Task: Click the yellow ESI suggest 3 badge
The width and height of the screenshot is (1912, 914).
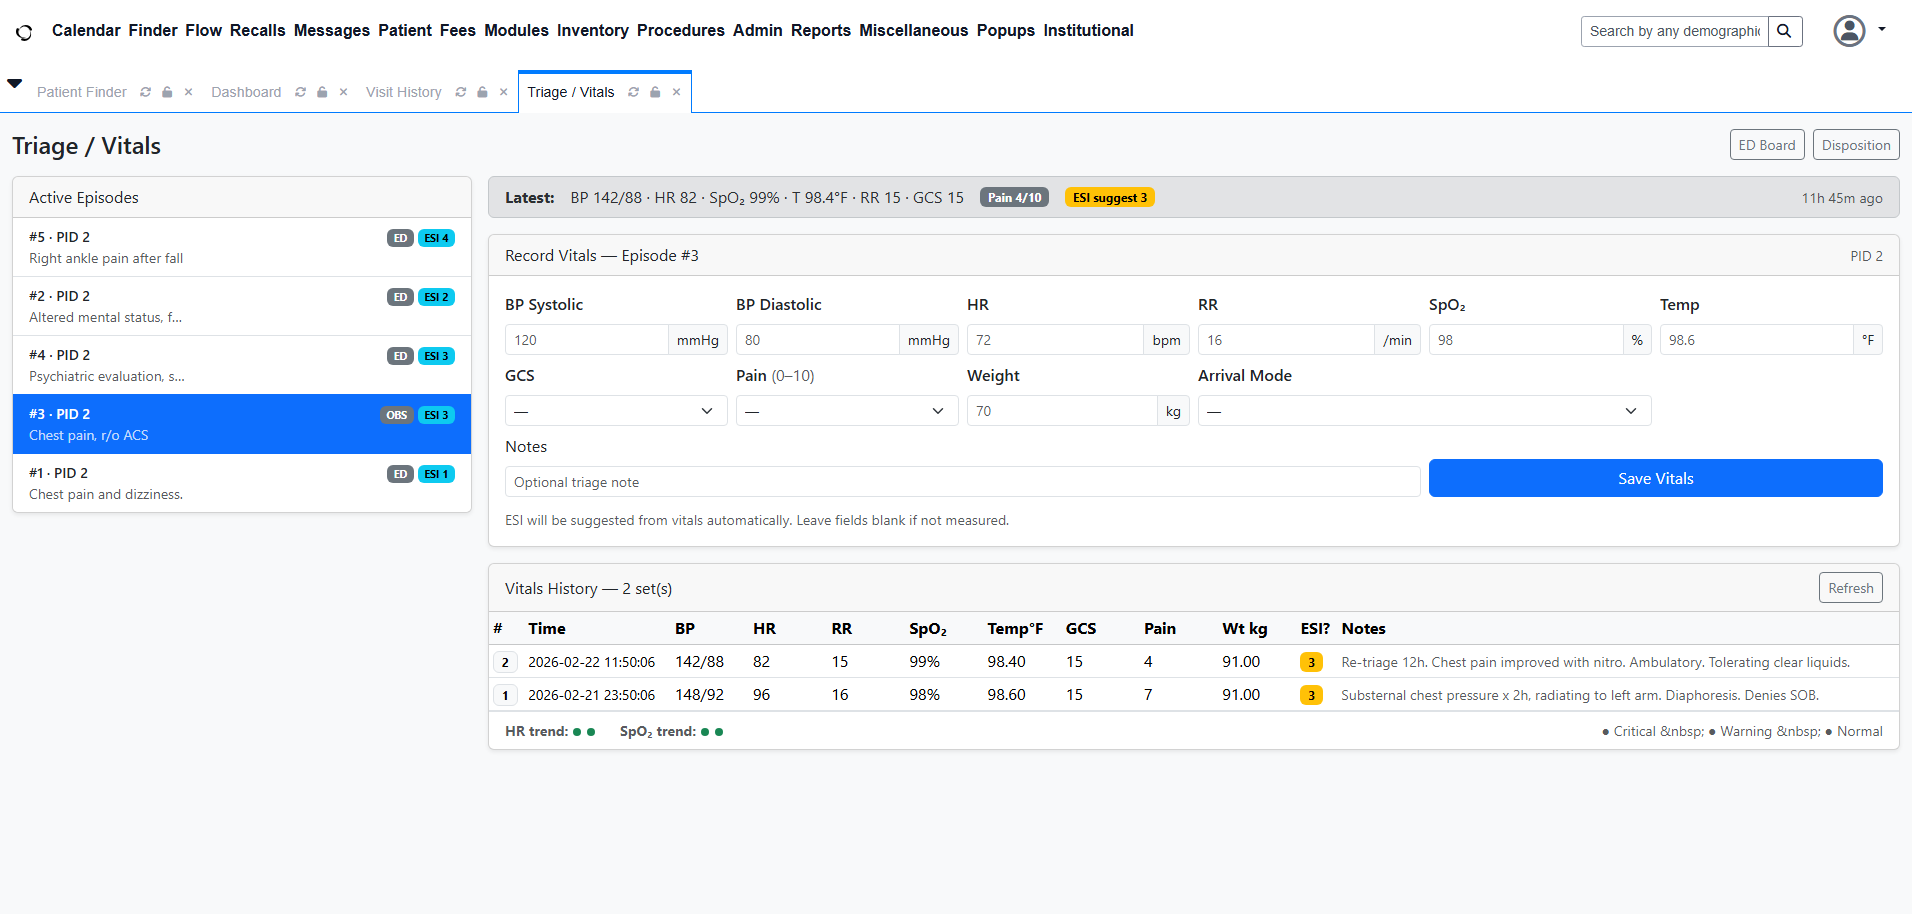Action: tap(1109, 198)
